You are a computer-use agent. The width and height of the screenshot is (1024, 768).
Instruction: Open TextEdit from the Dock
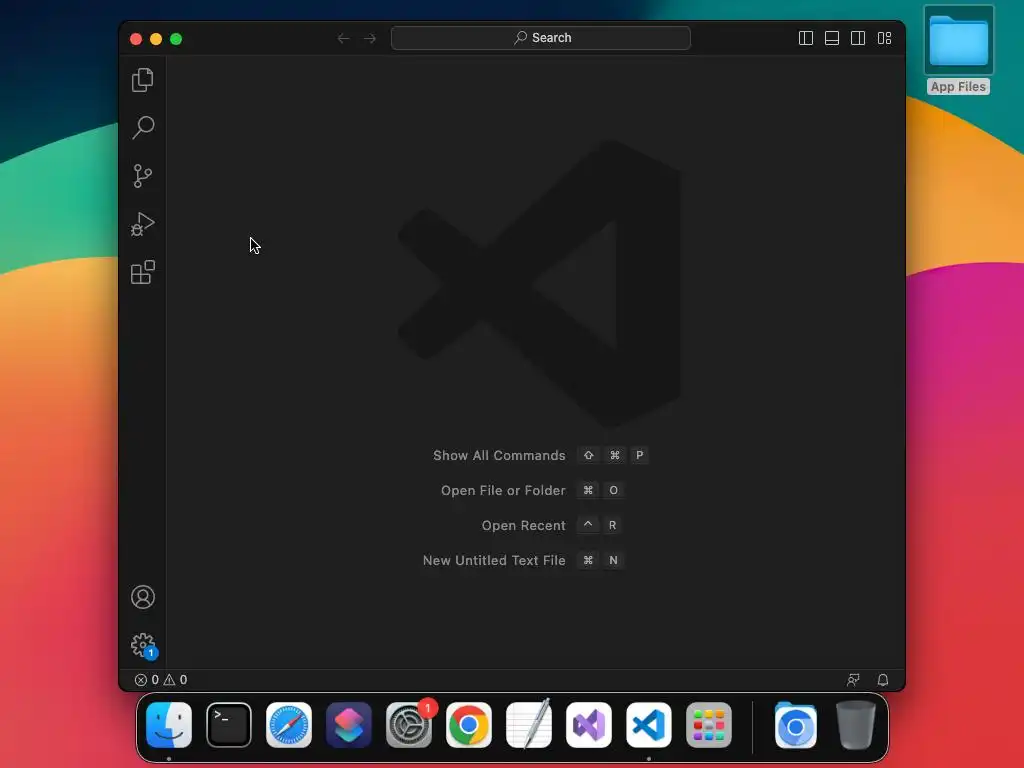click(x=529, y=725)
